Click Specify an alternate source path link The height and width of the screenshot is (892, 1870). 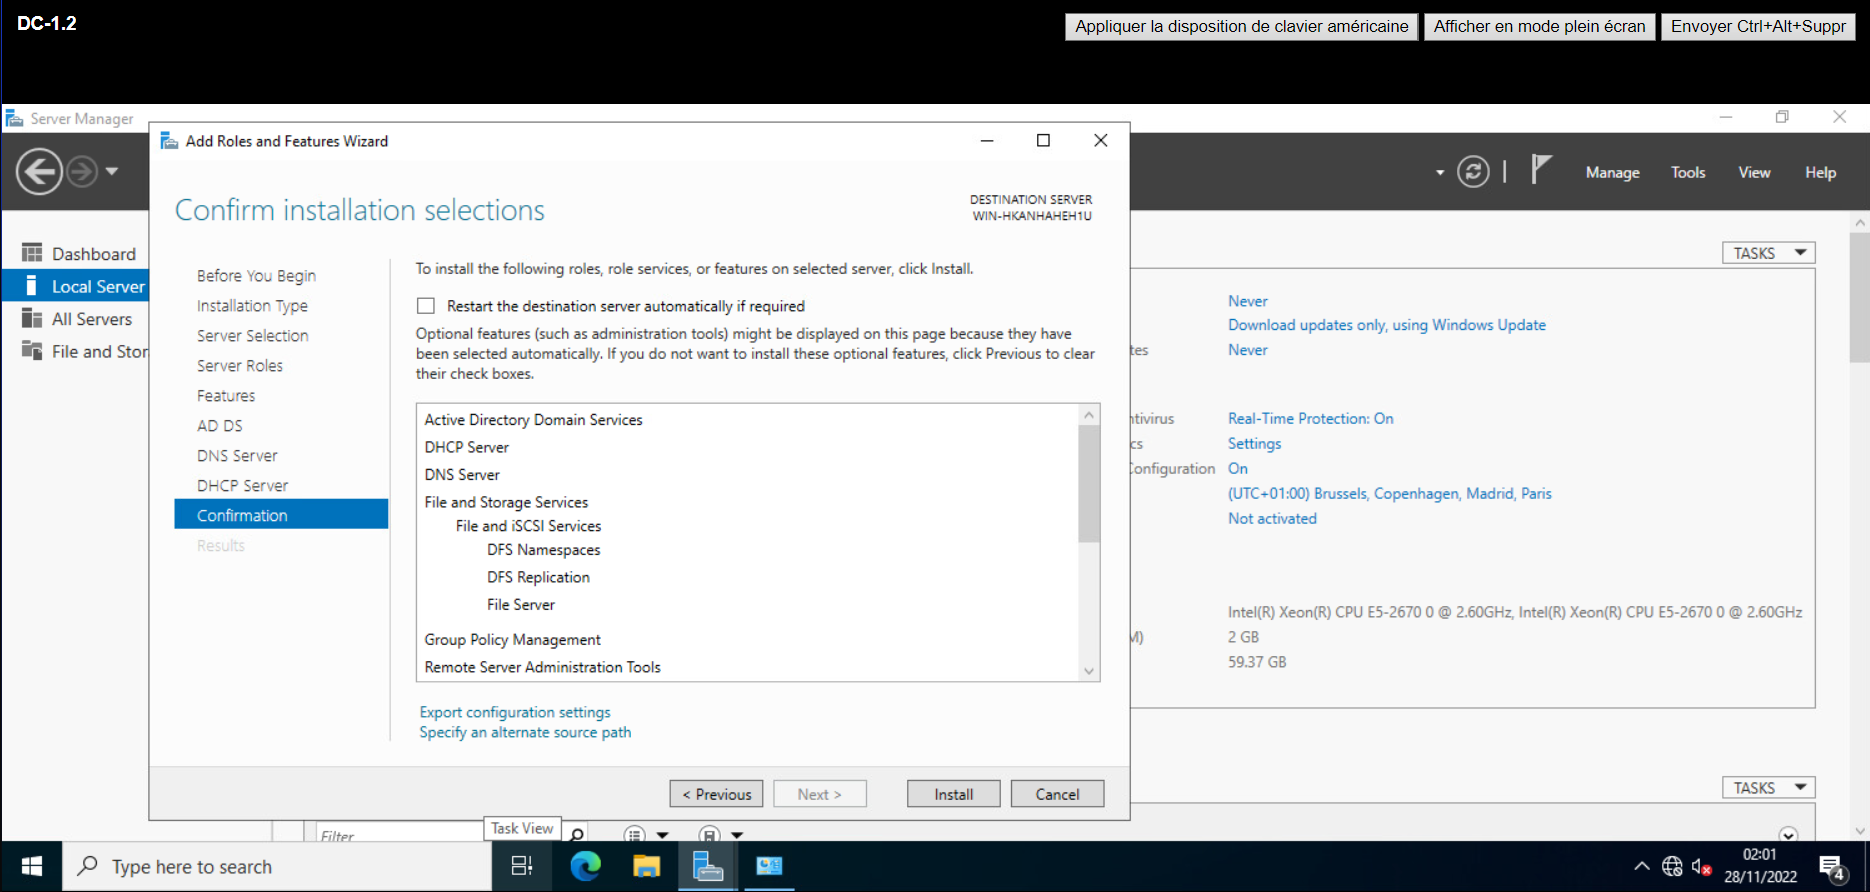coord(525,732)
